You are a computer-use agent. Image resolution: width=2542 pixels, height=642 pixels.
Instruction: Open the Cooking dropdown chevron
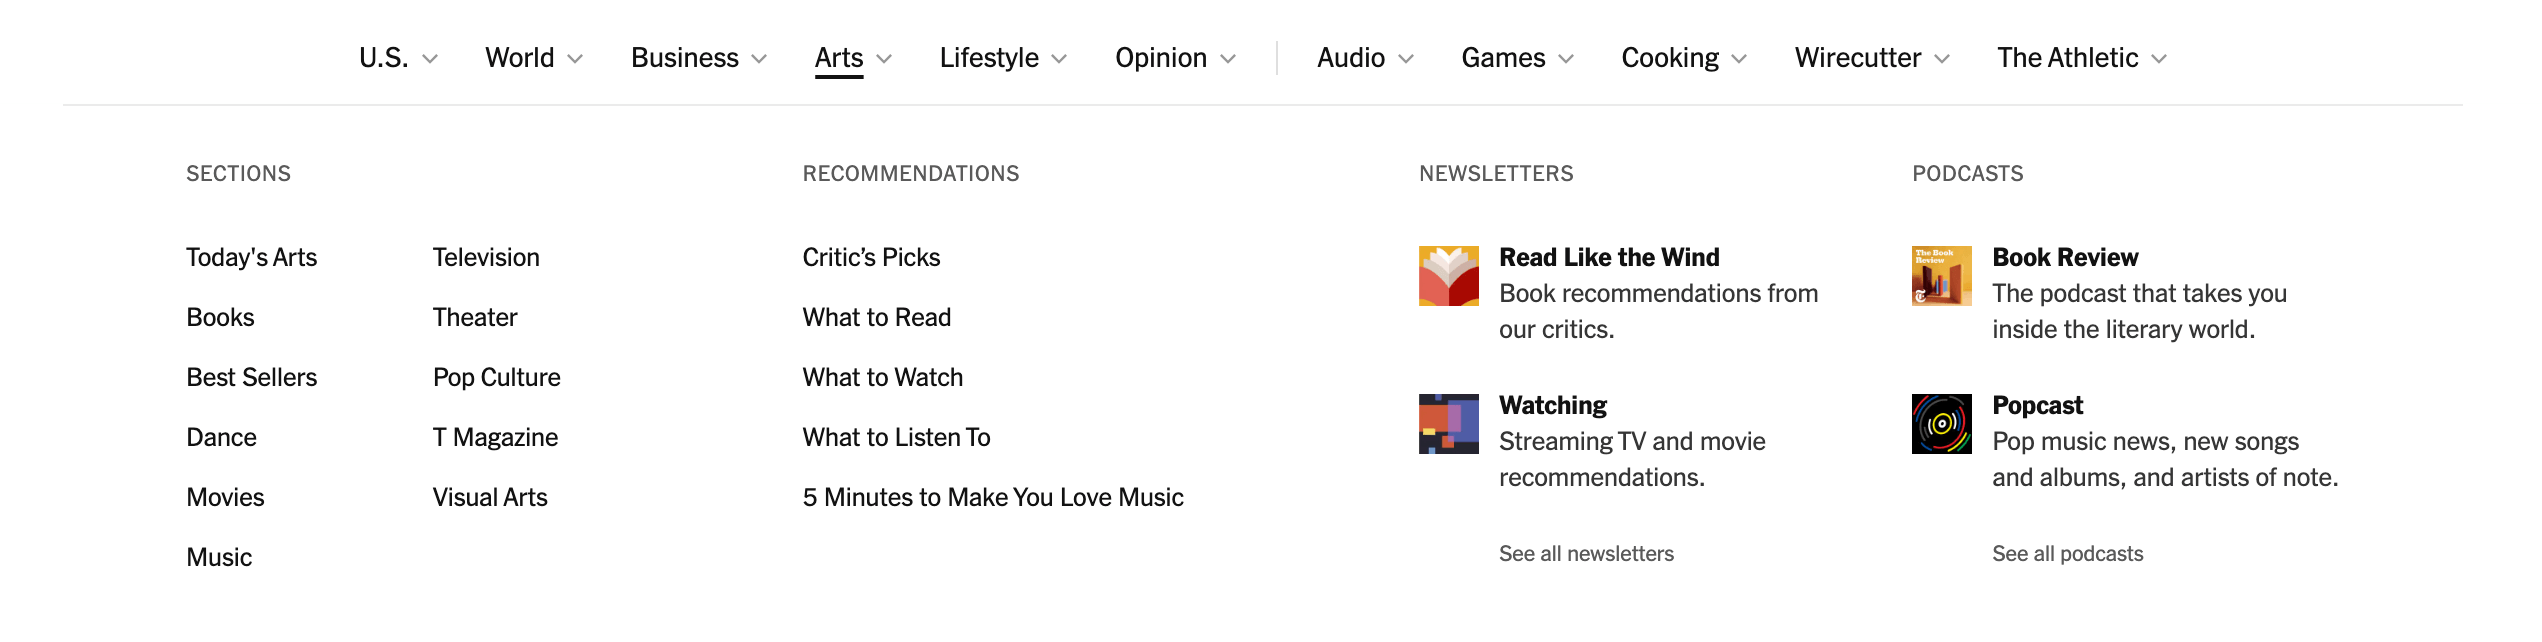tap(1739, 59)
